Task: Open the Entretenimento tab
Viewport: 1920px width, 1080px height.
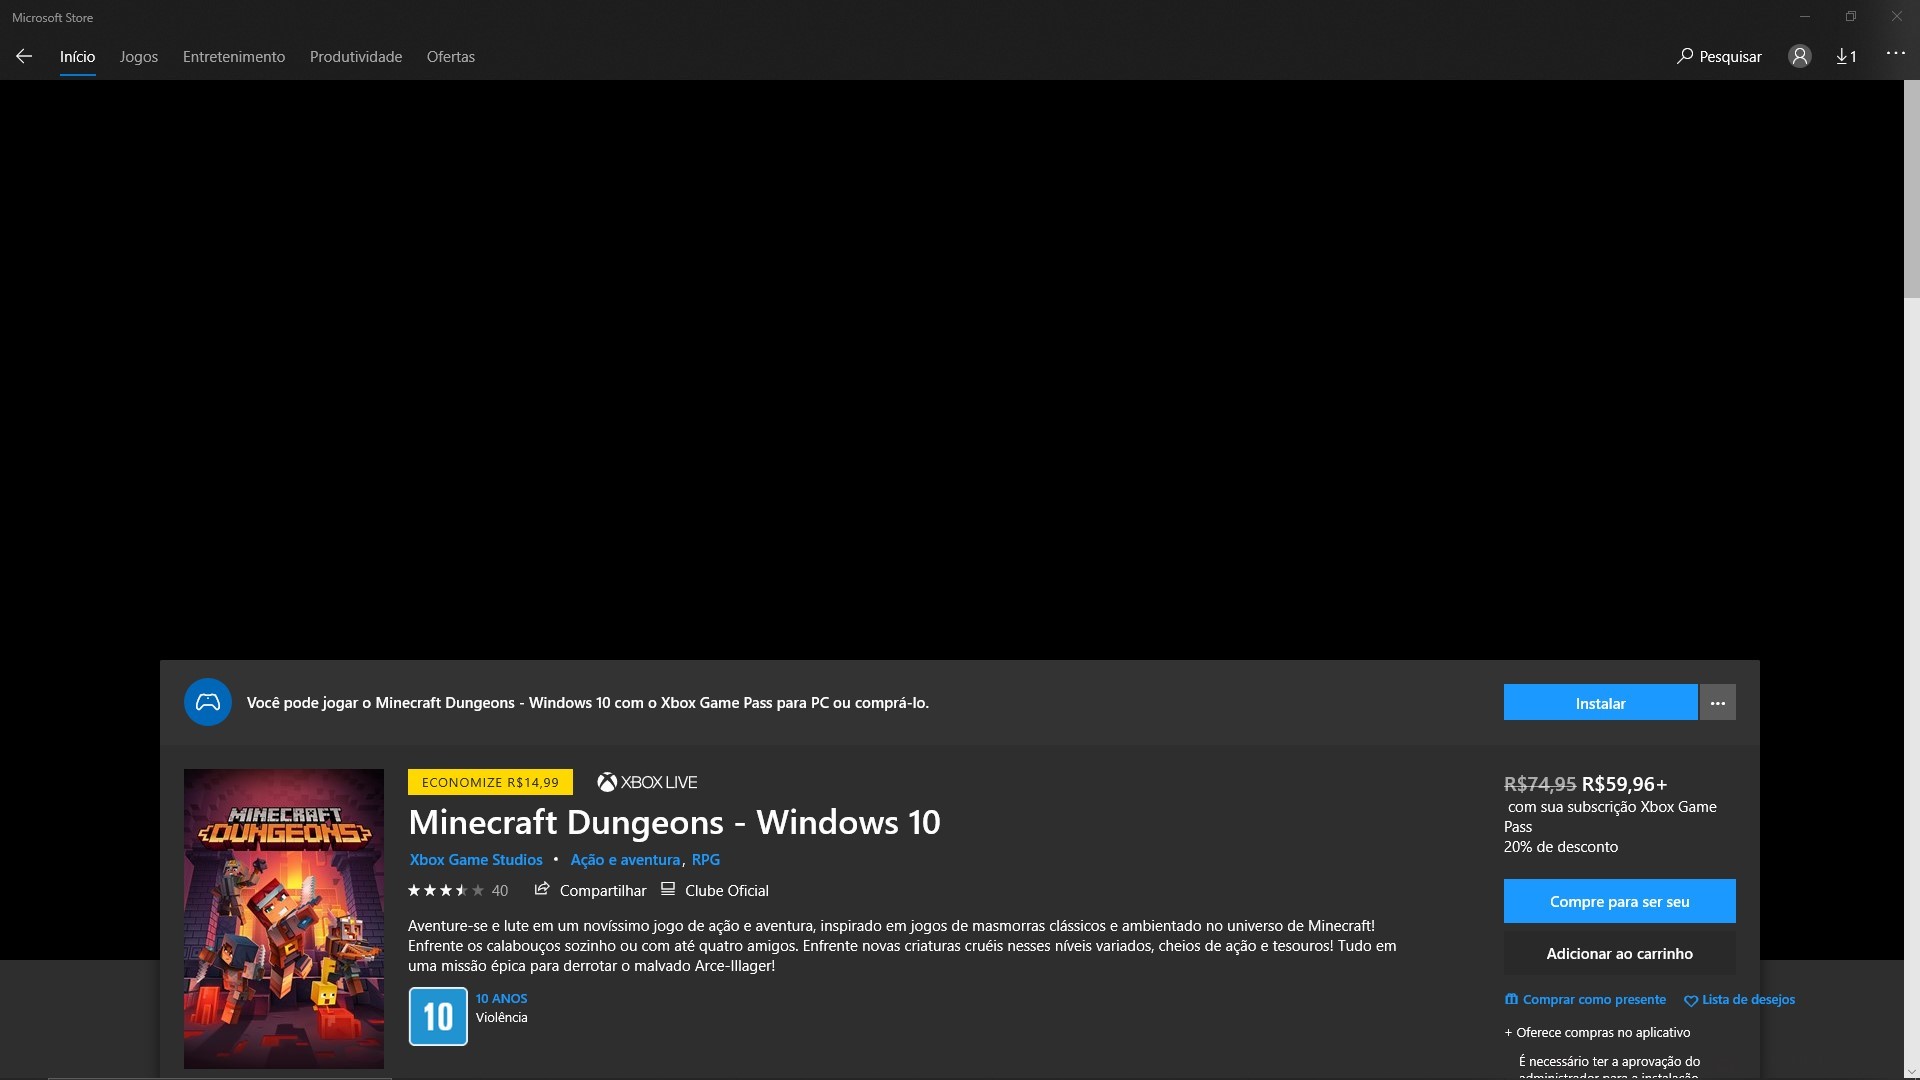Action: 234,57
